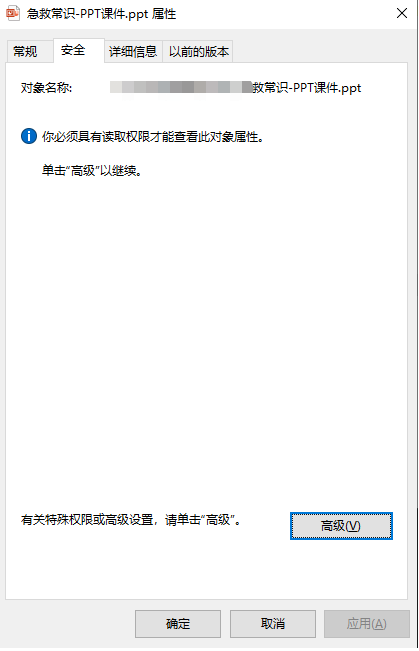The image size is (419, 651).
Task: Click the PowerPoint file icon in title bar
Action: coord(12,13)
